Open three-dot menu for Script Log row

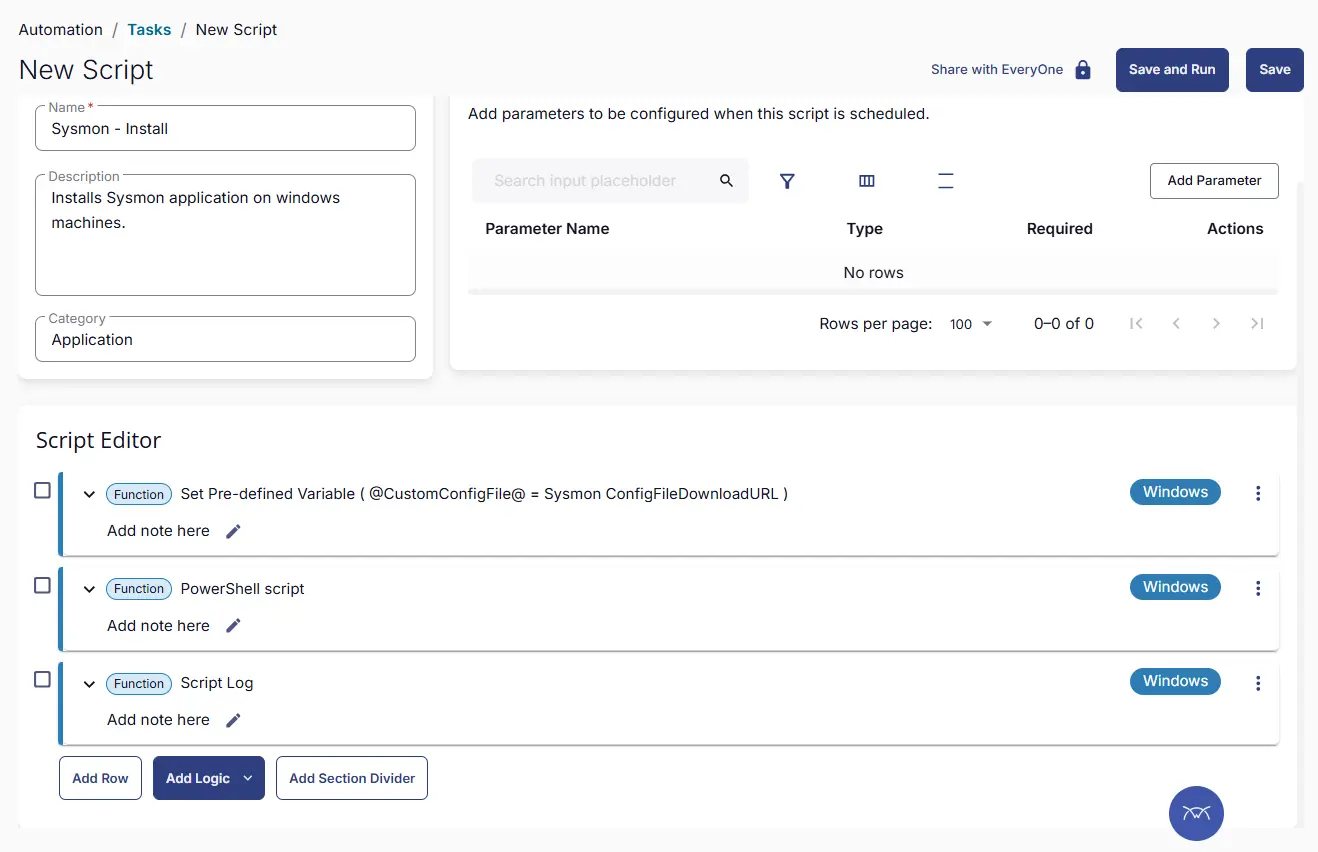[x=1258, y=683]
